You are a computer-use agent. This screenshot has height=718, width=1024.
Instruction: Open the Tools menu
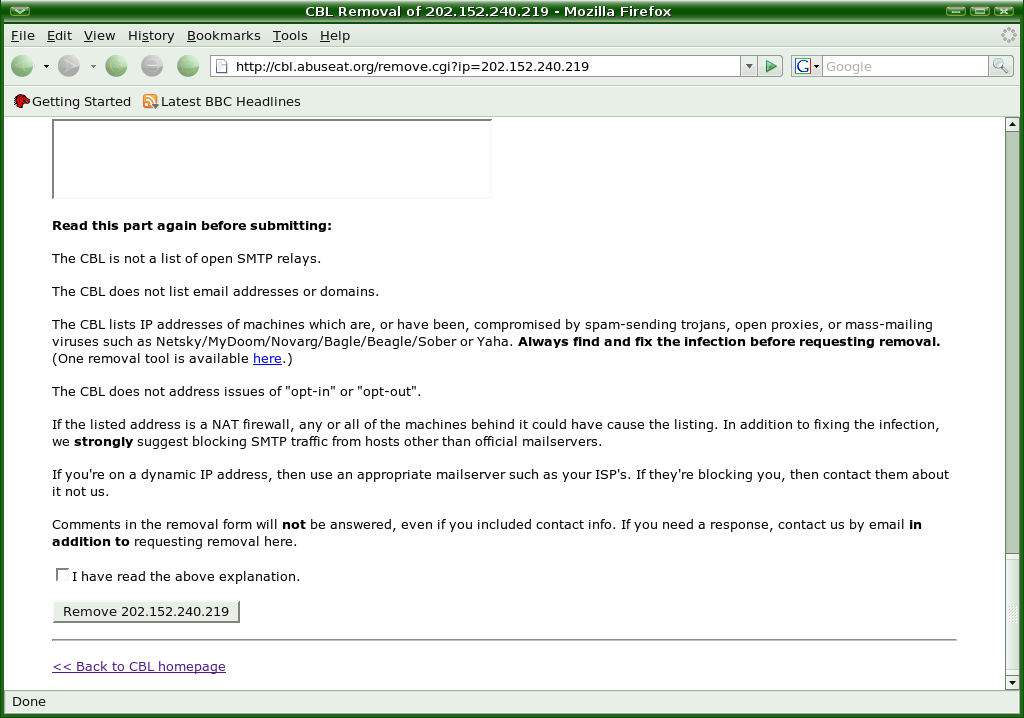coord(290,36)
